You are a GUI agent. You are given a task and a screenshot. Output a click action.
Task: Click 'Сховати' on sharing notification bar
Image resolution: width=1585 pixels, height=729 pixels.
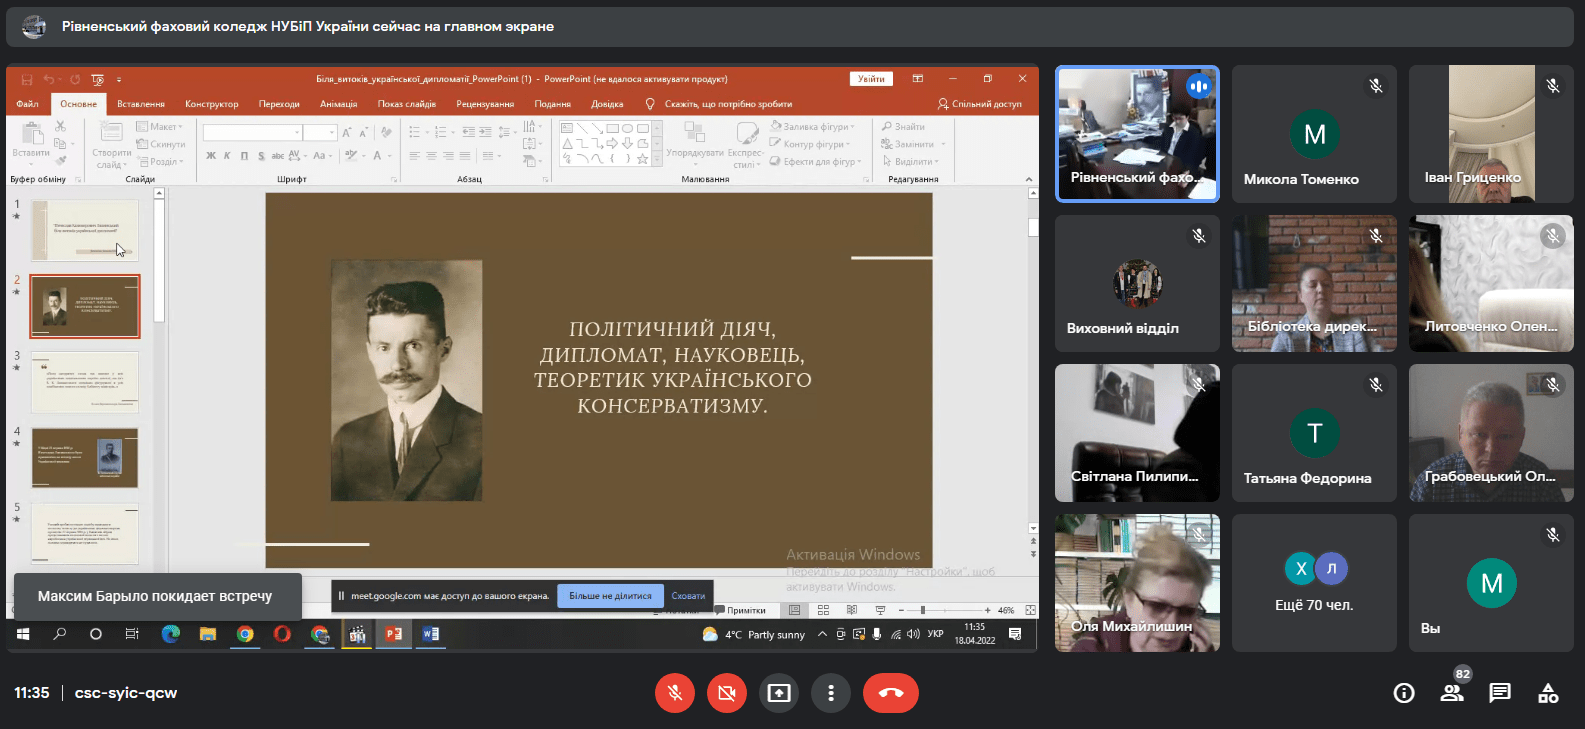tap(688, 596)
